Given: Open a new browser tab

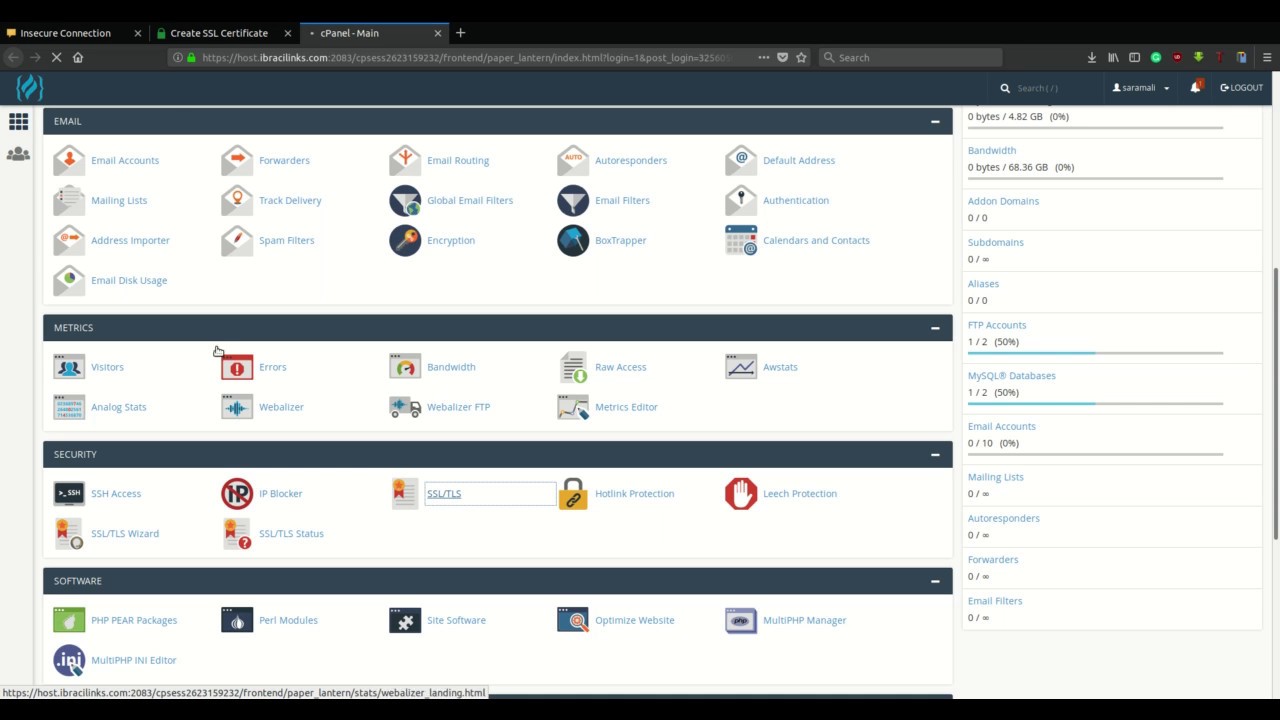Looking at the screenshot, I should tap(460, 33).
